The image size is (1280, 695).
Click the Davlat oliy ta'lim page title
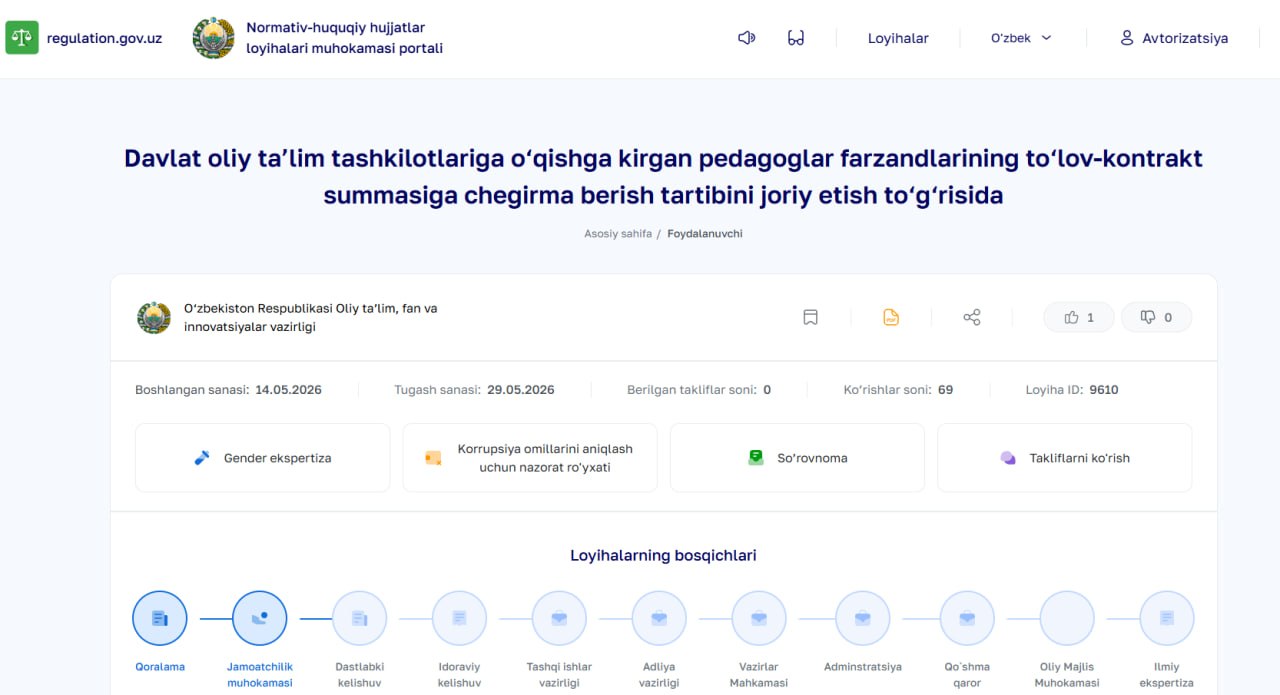pos(663,176)
